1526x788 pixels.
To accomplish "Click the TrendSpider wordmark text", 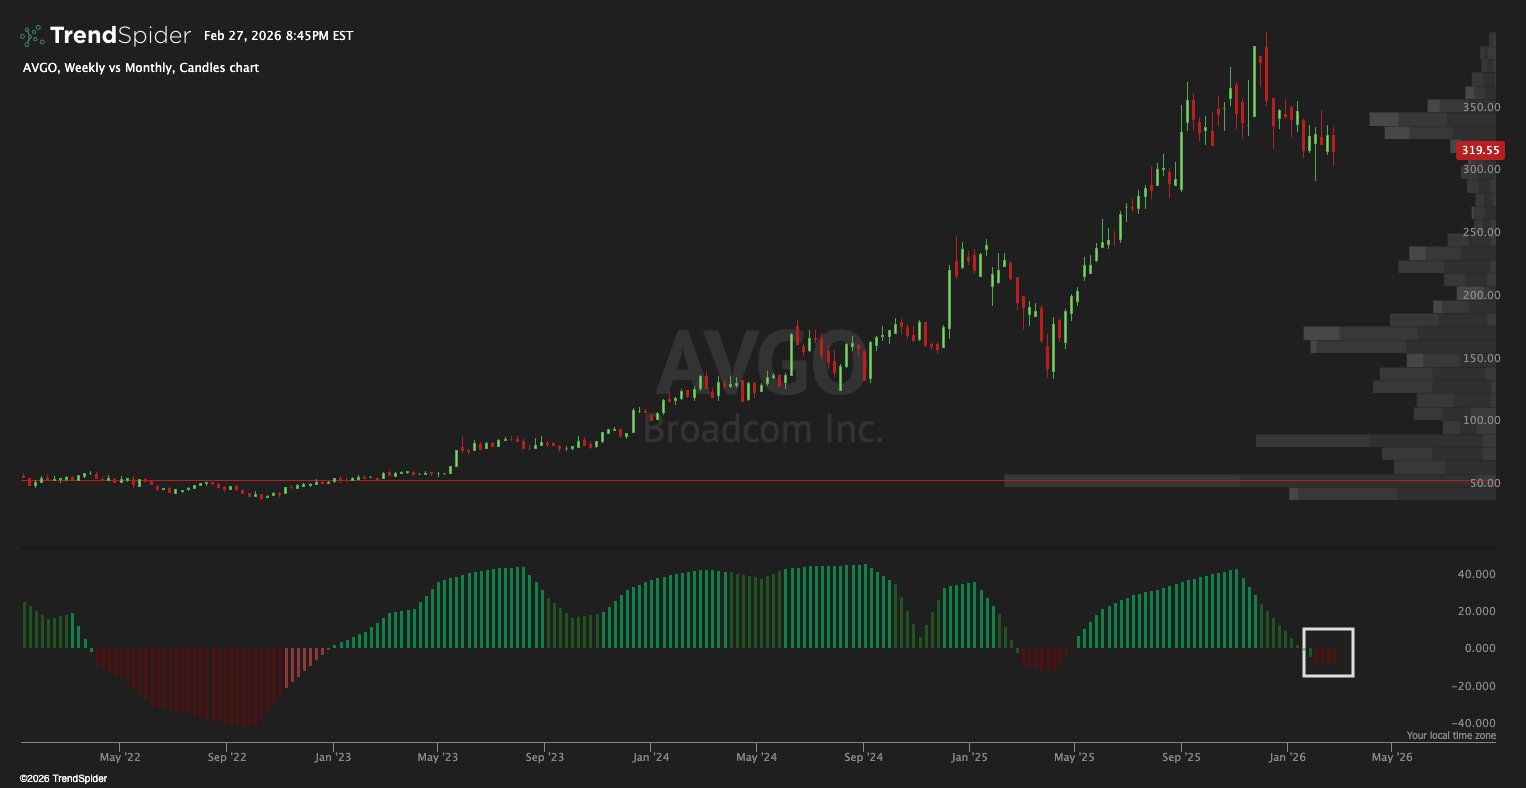I will click(120, 36).
